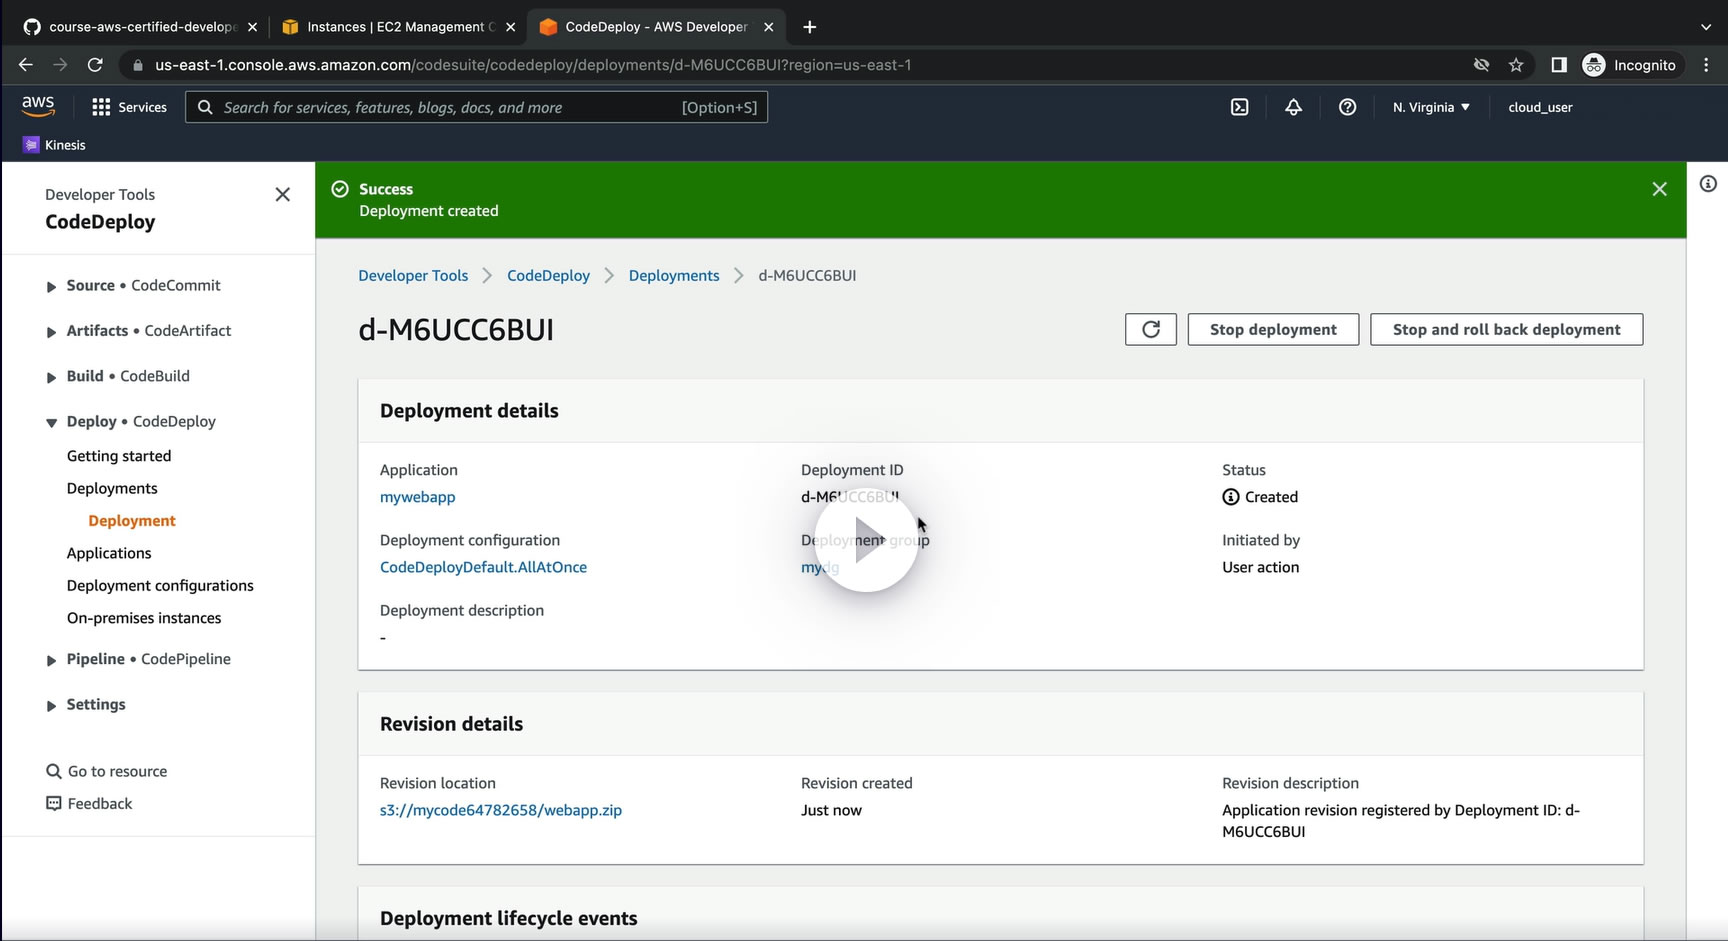This screenshot has height=941, width=1728.
Task: Open AWS CloudShell icon in top bar
Action: point(1239,107)
